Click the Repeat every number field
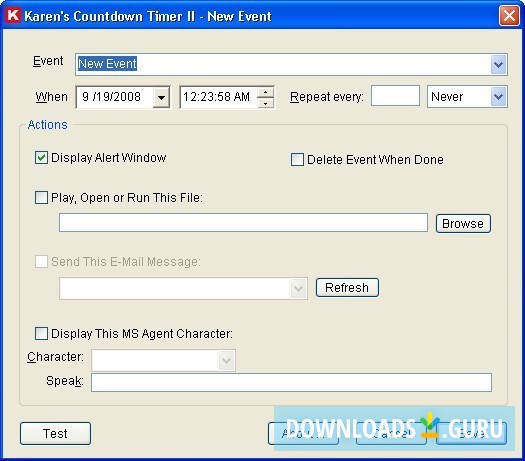The width and height of the screenshot is (525, 461). pyautogui.click(x=395, y=96)
